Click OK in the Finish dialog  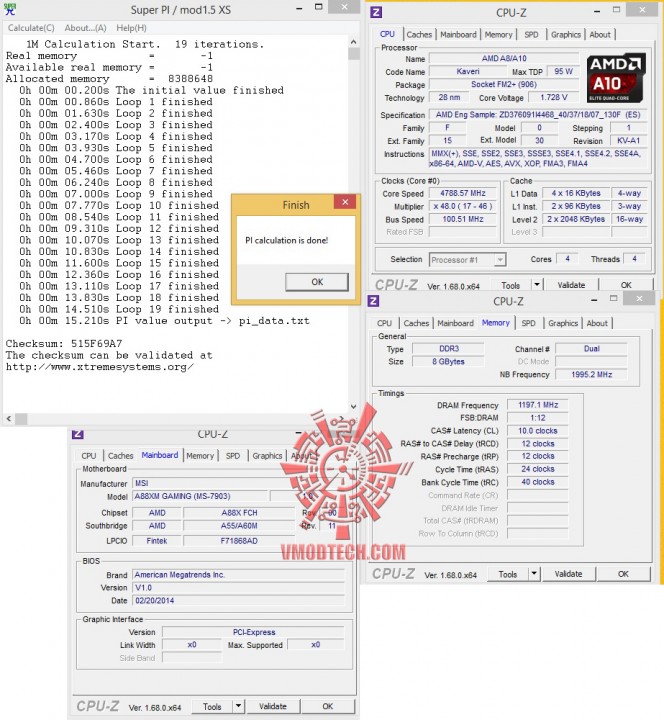(x=317, y=282)
